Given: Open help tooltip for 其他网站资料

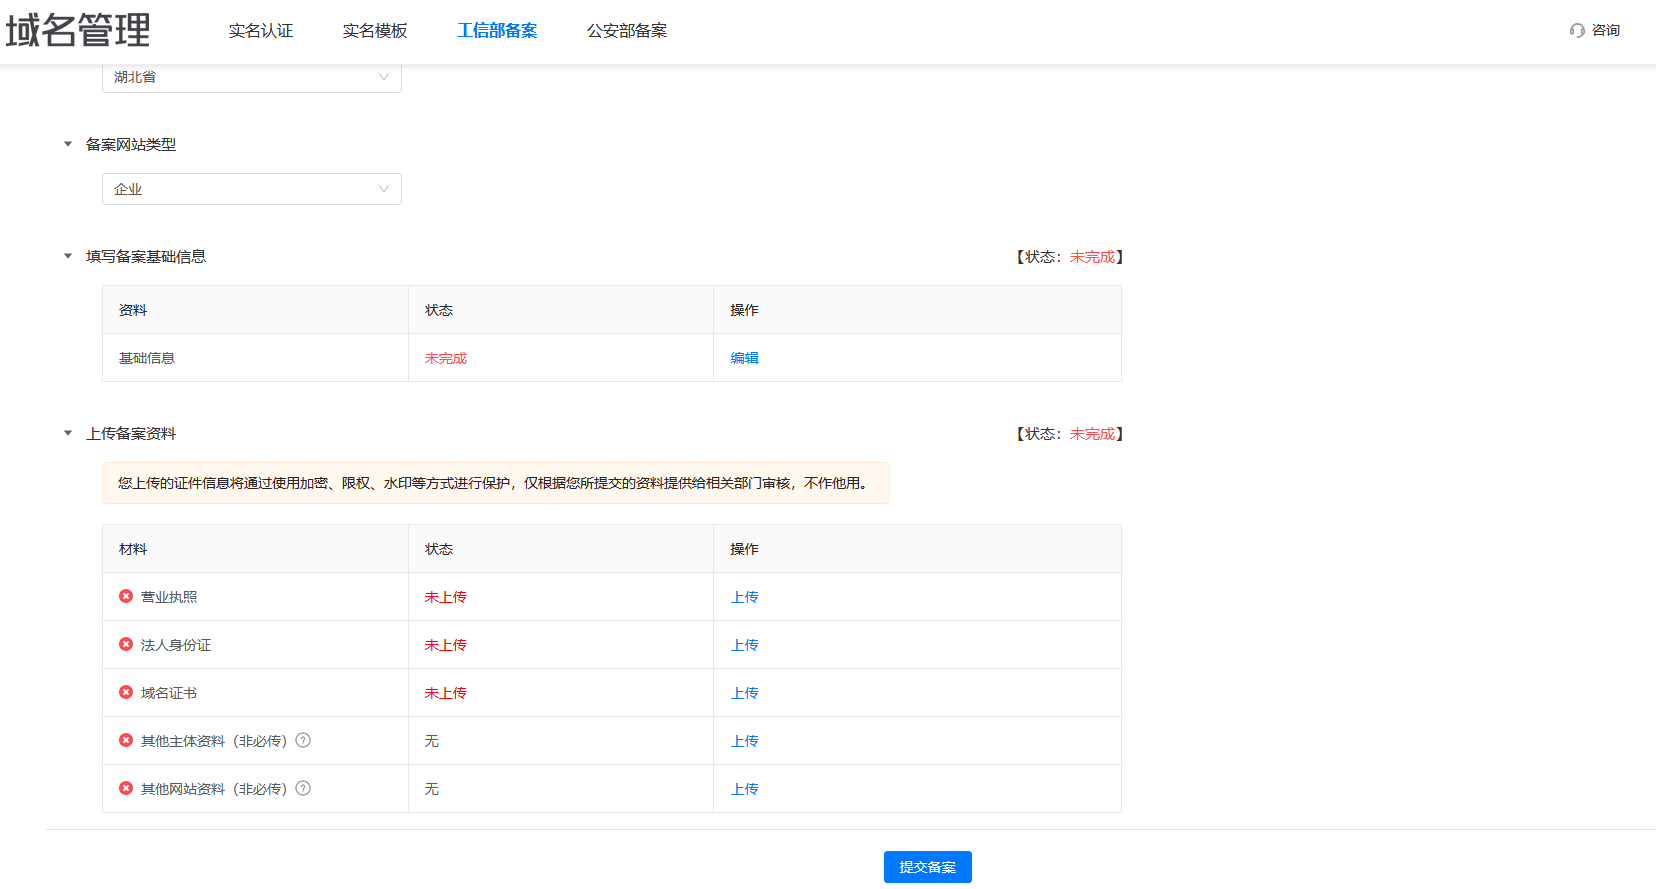Looking at the screenshot, I should (x=303, y=788).
